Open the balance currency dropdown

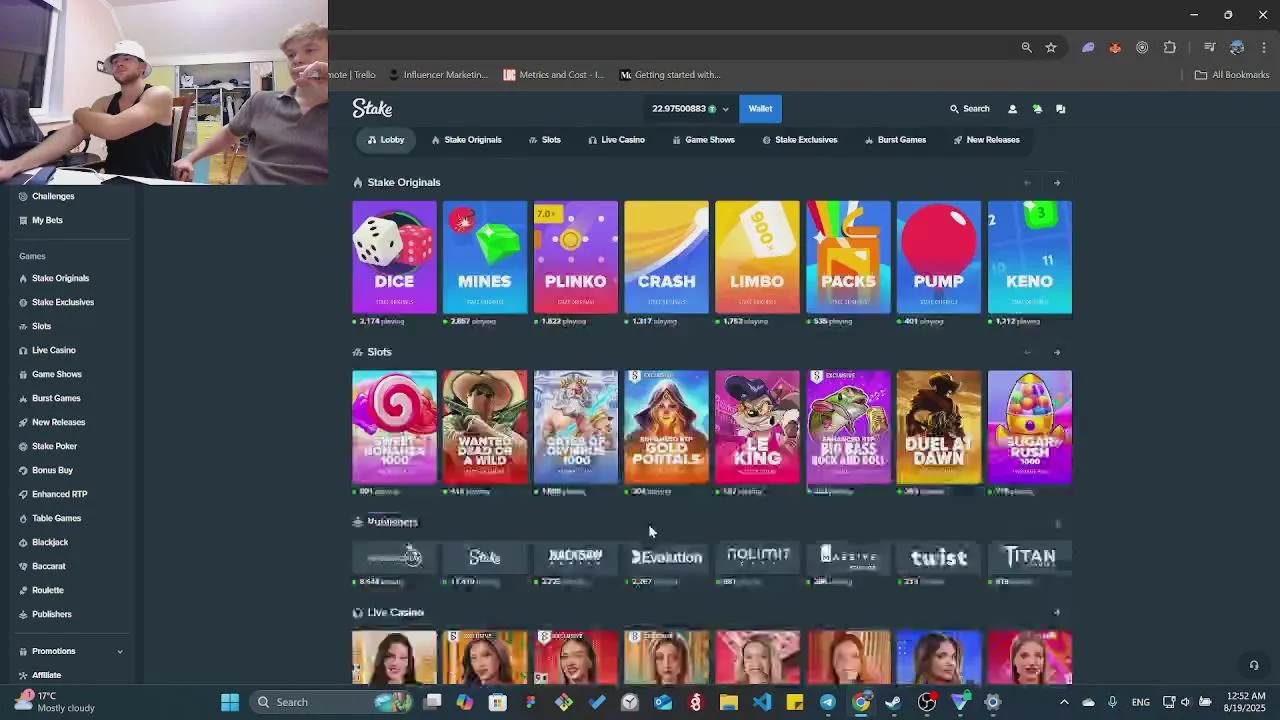point(690,109)
